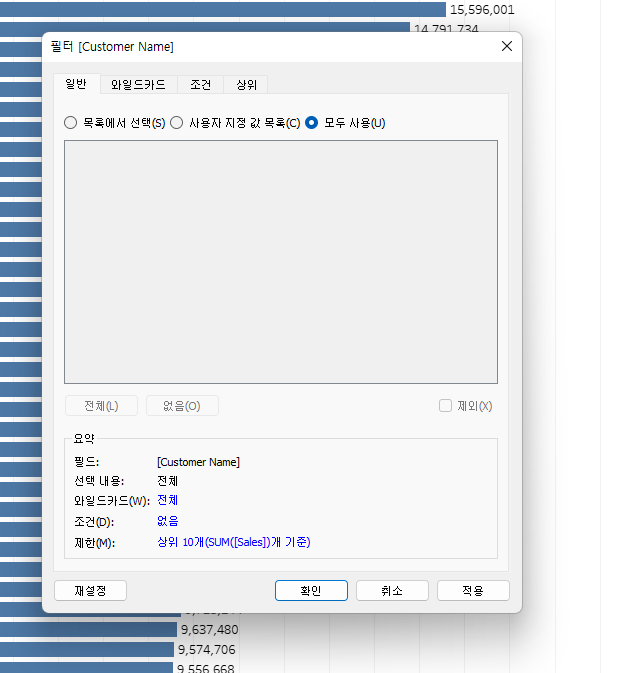Click the 선택 내용 label in summary
The width and height of the screenshot is (626, 673).
coord(99,481)
